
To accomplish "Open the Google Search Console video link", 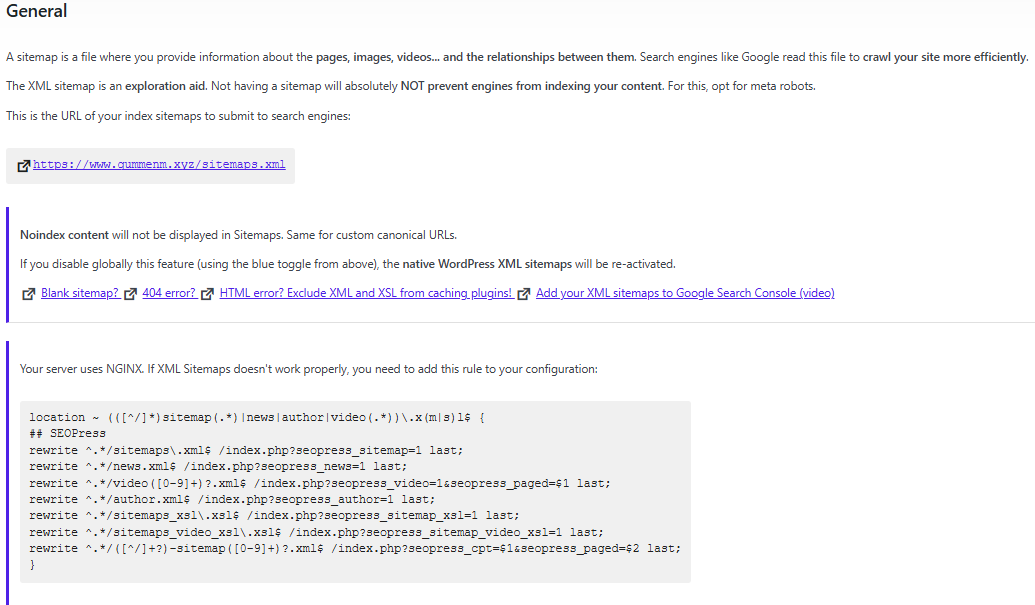I will (686, 292).
